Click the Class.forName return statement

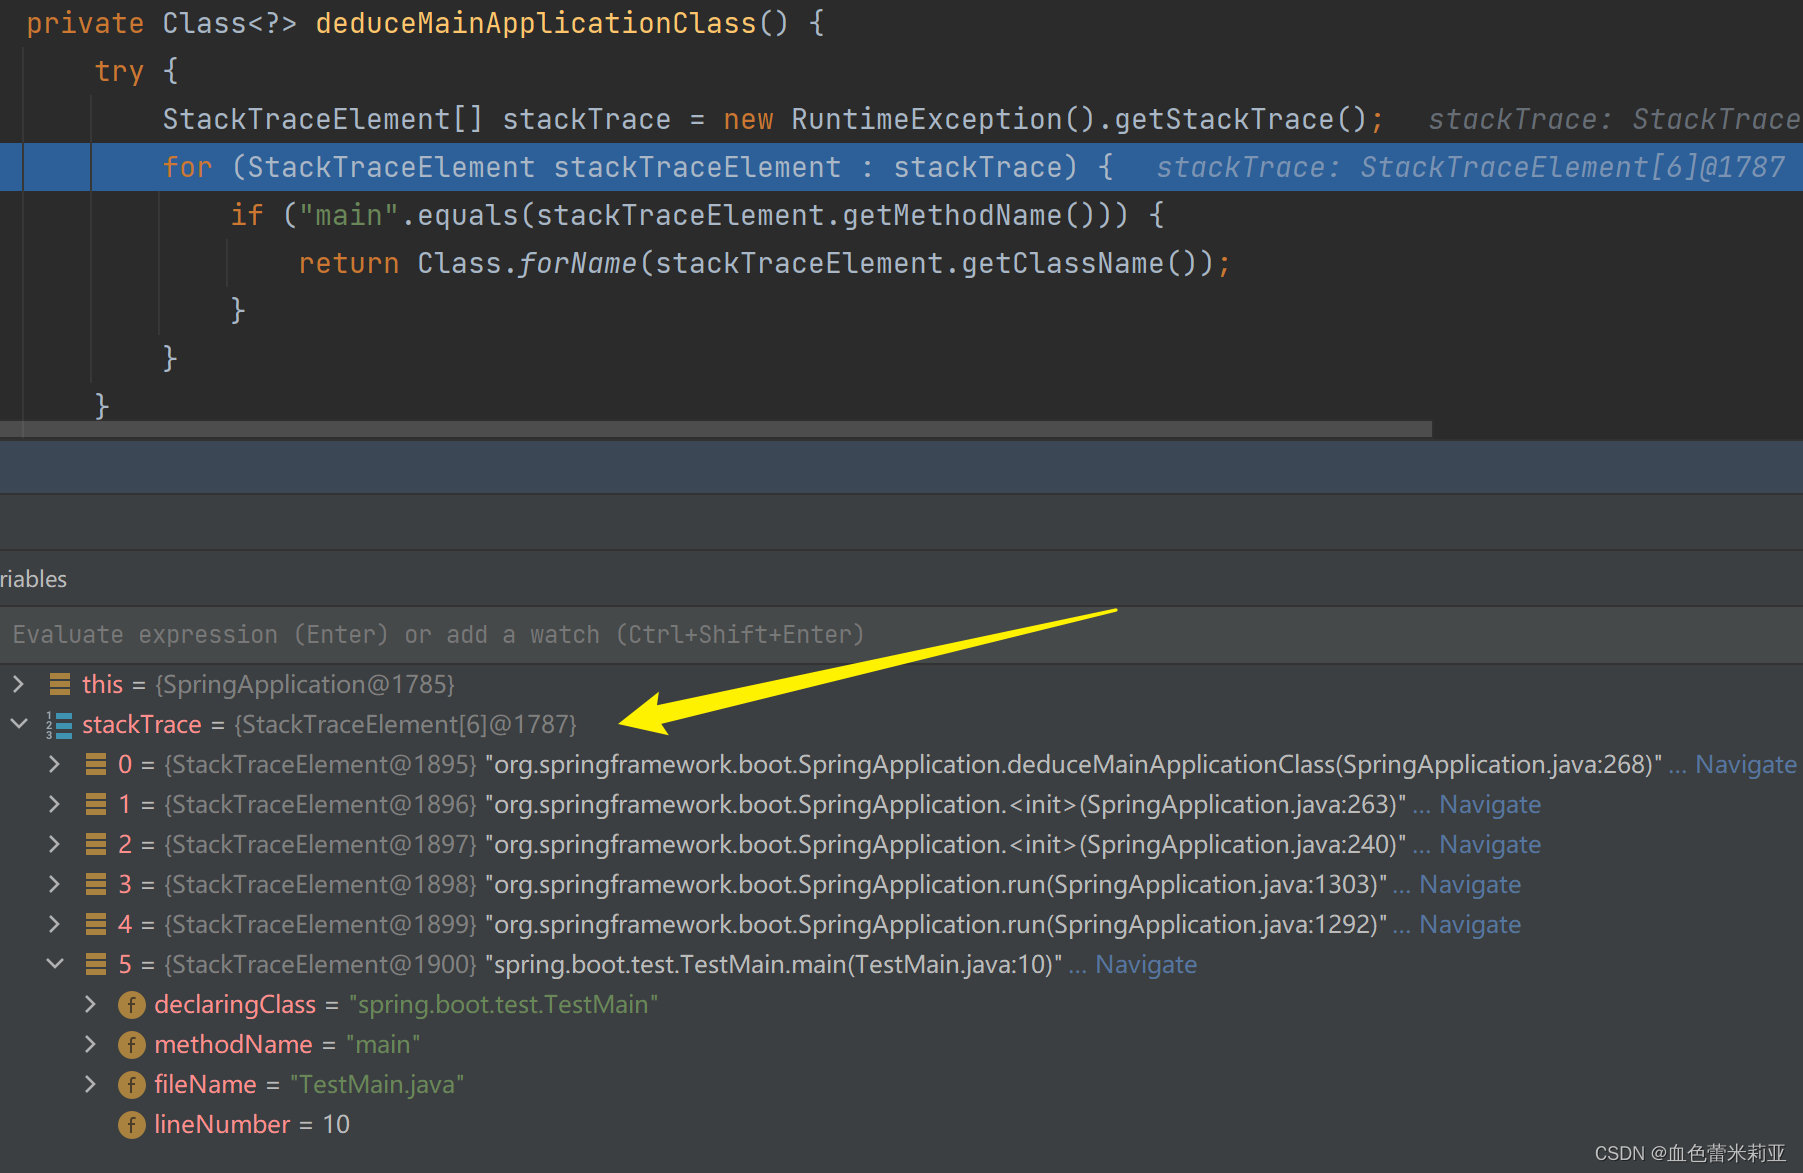[x=764, y=263]
